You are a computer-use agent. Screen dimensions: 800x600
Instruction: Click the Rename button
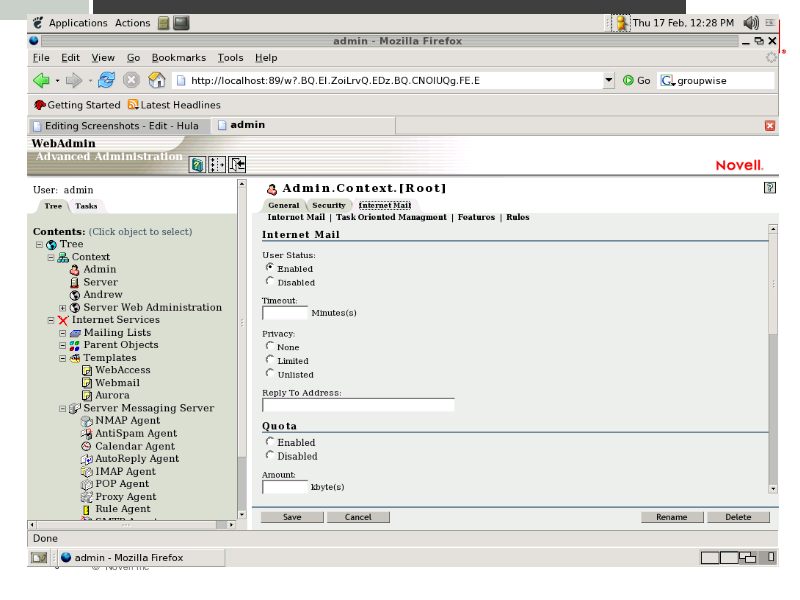click(672, 517)
